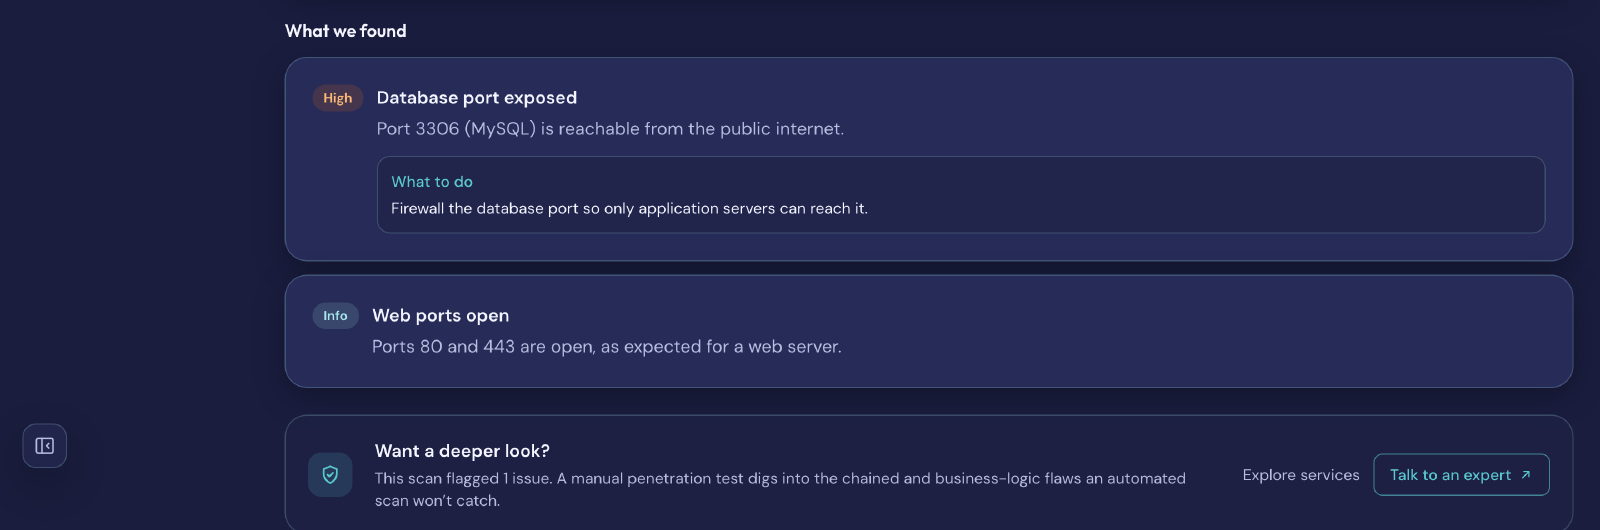Click empty area of the What to do box

pos(1200,195)
